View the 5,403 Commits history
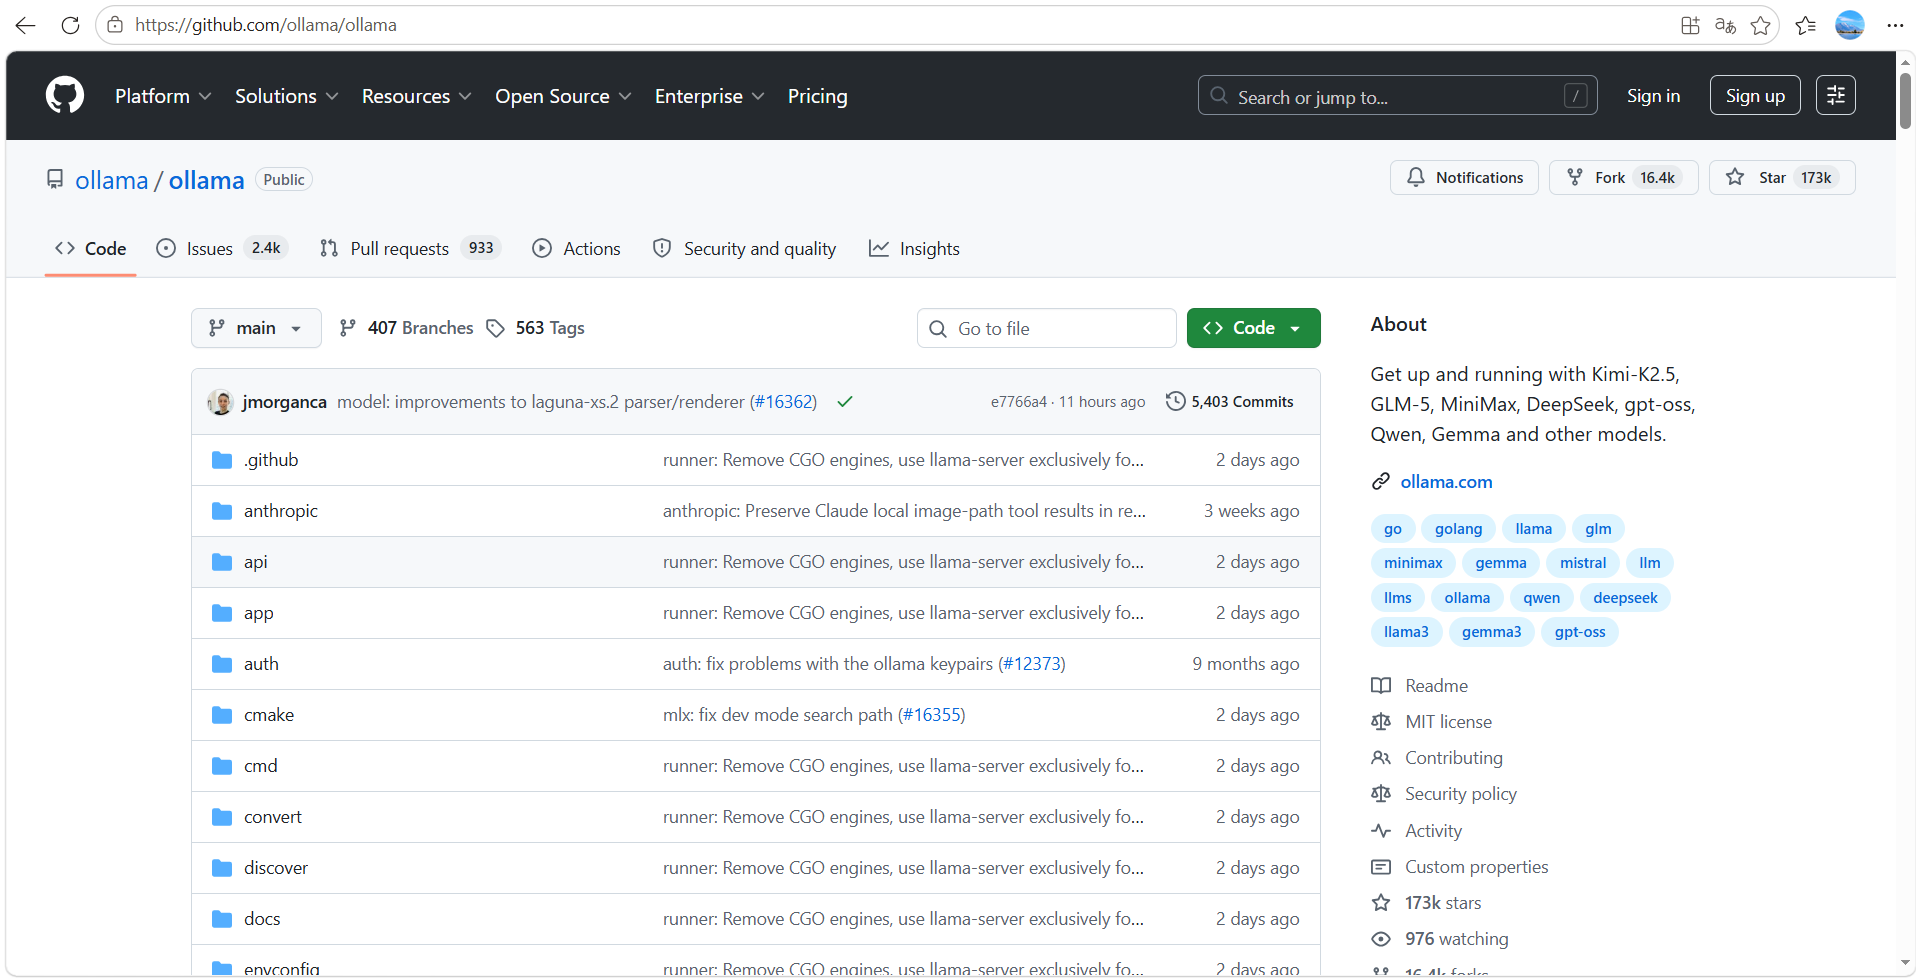The image size is (1920, 980). tap(1230, 401)
